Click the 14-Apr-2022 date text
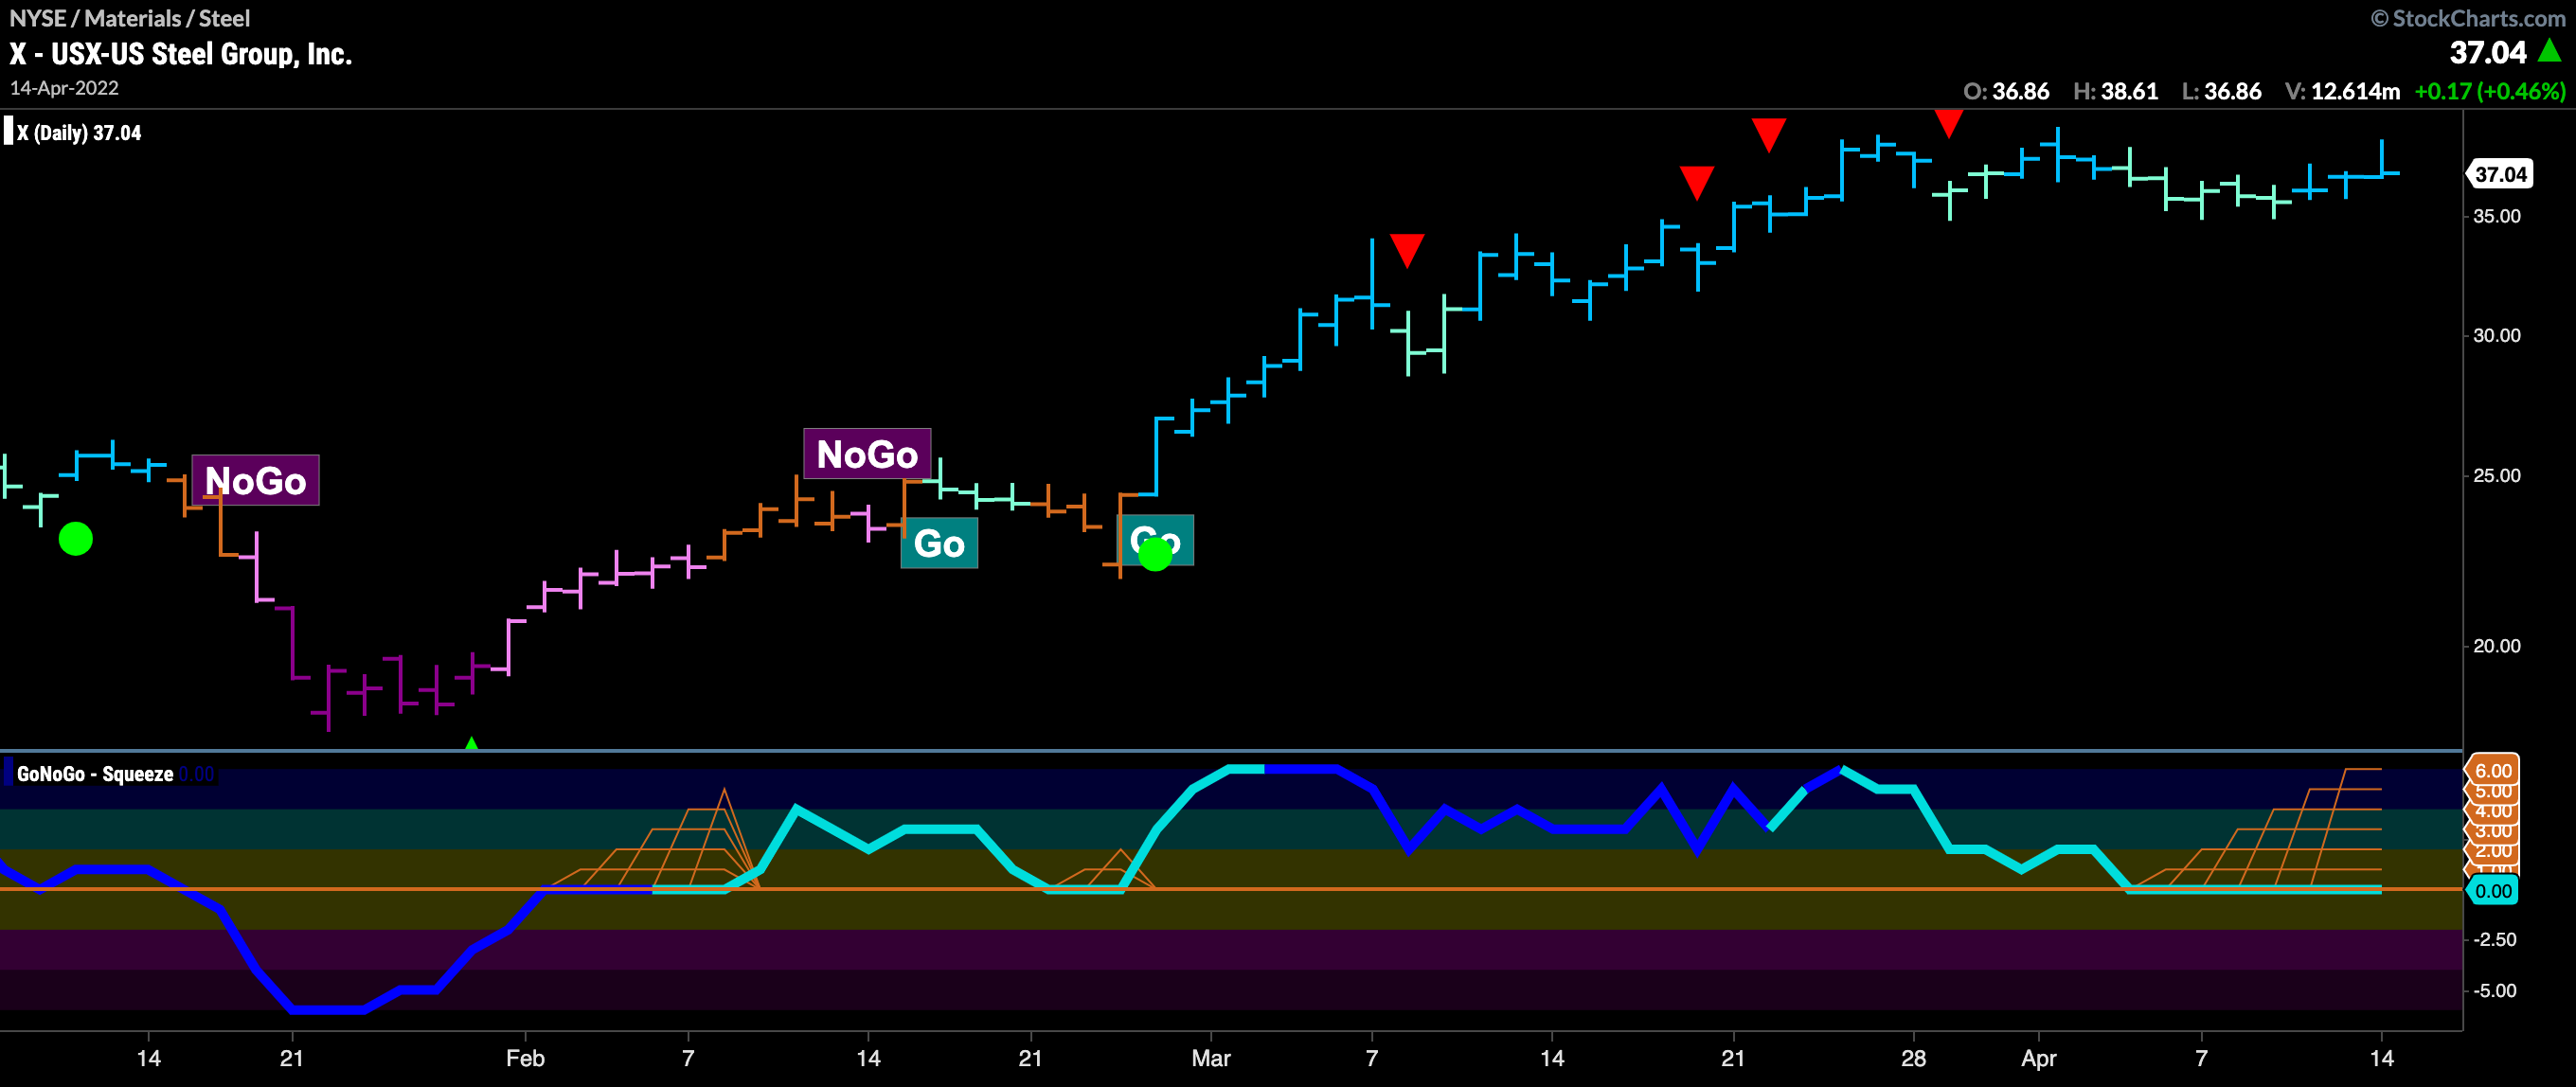This screenshot has width=2576, height=1087. tap(64, 88)
